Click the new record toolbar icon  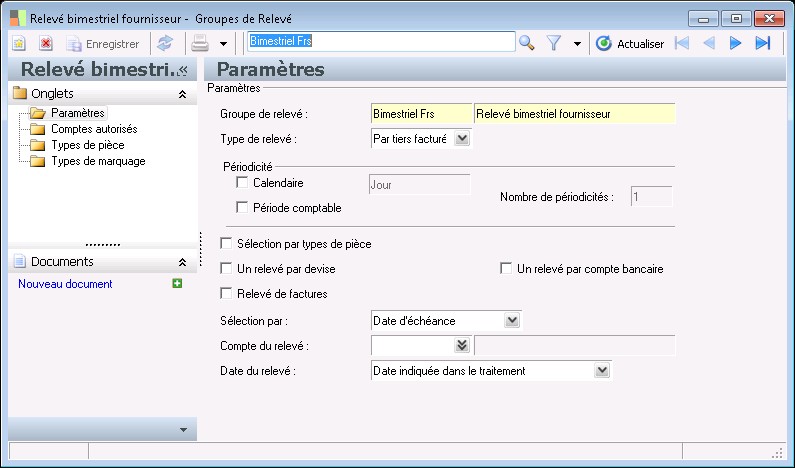(19, 44)
